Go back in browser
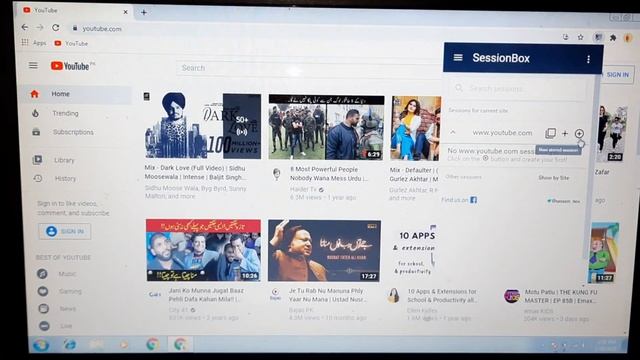The height and width of the screenshot is (360, 640). (25, 27)
